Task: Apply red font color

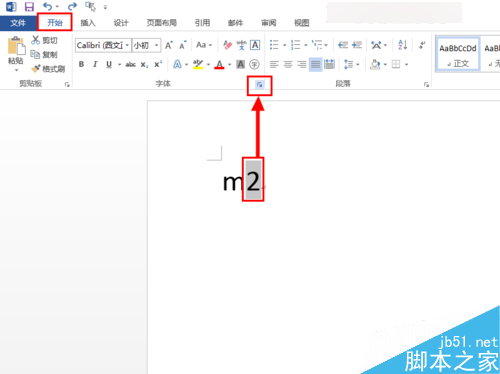Action: (x=219, y=64)
